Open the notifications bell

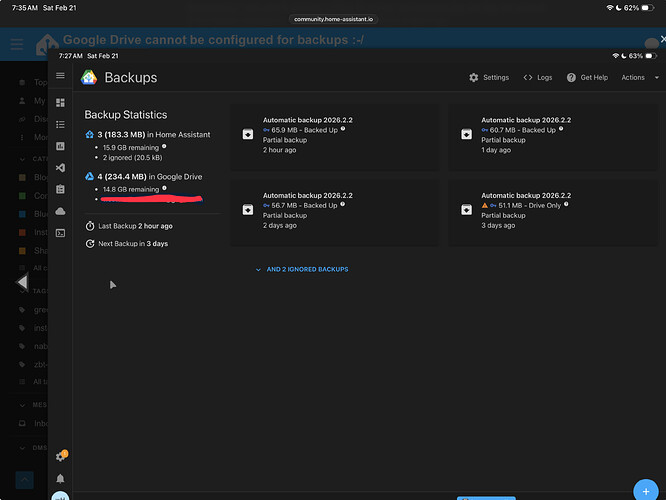[60, 478]
